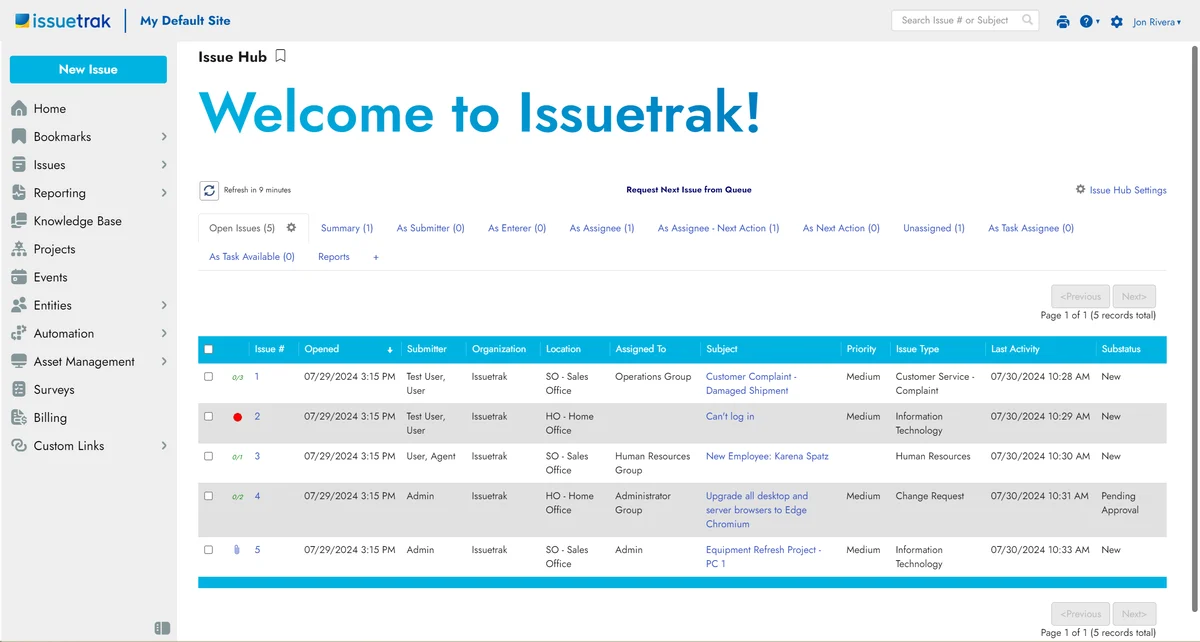Click the red dot indicator on issue 2

237,416
